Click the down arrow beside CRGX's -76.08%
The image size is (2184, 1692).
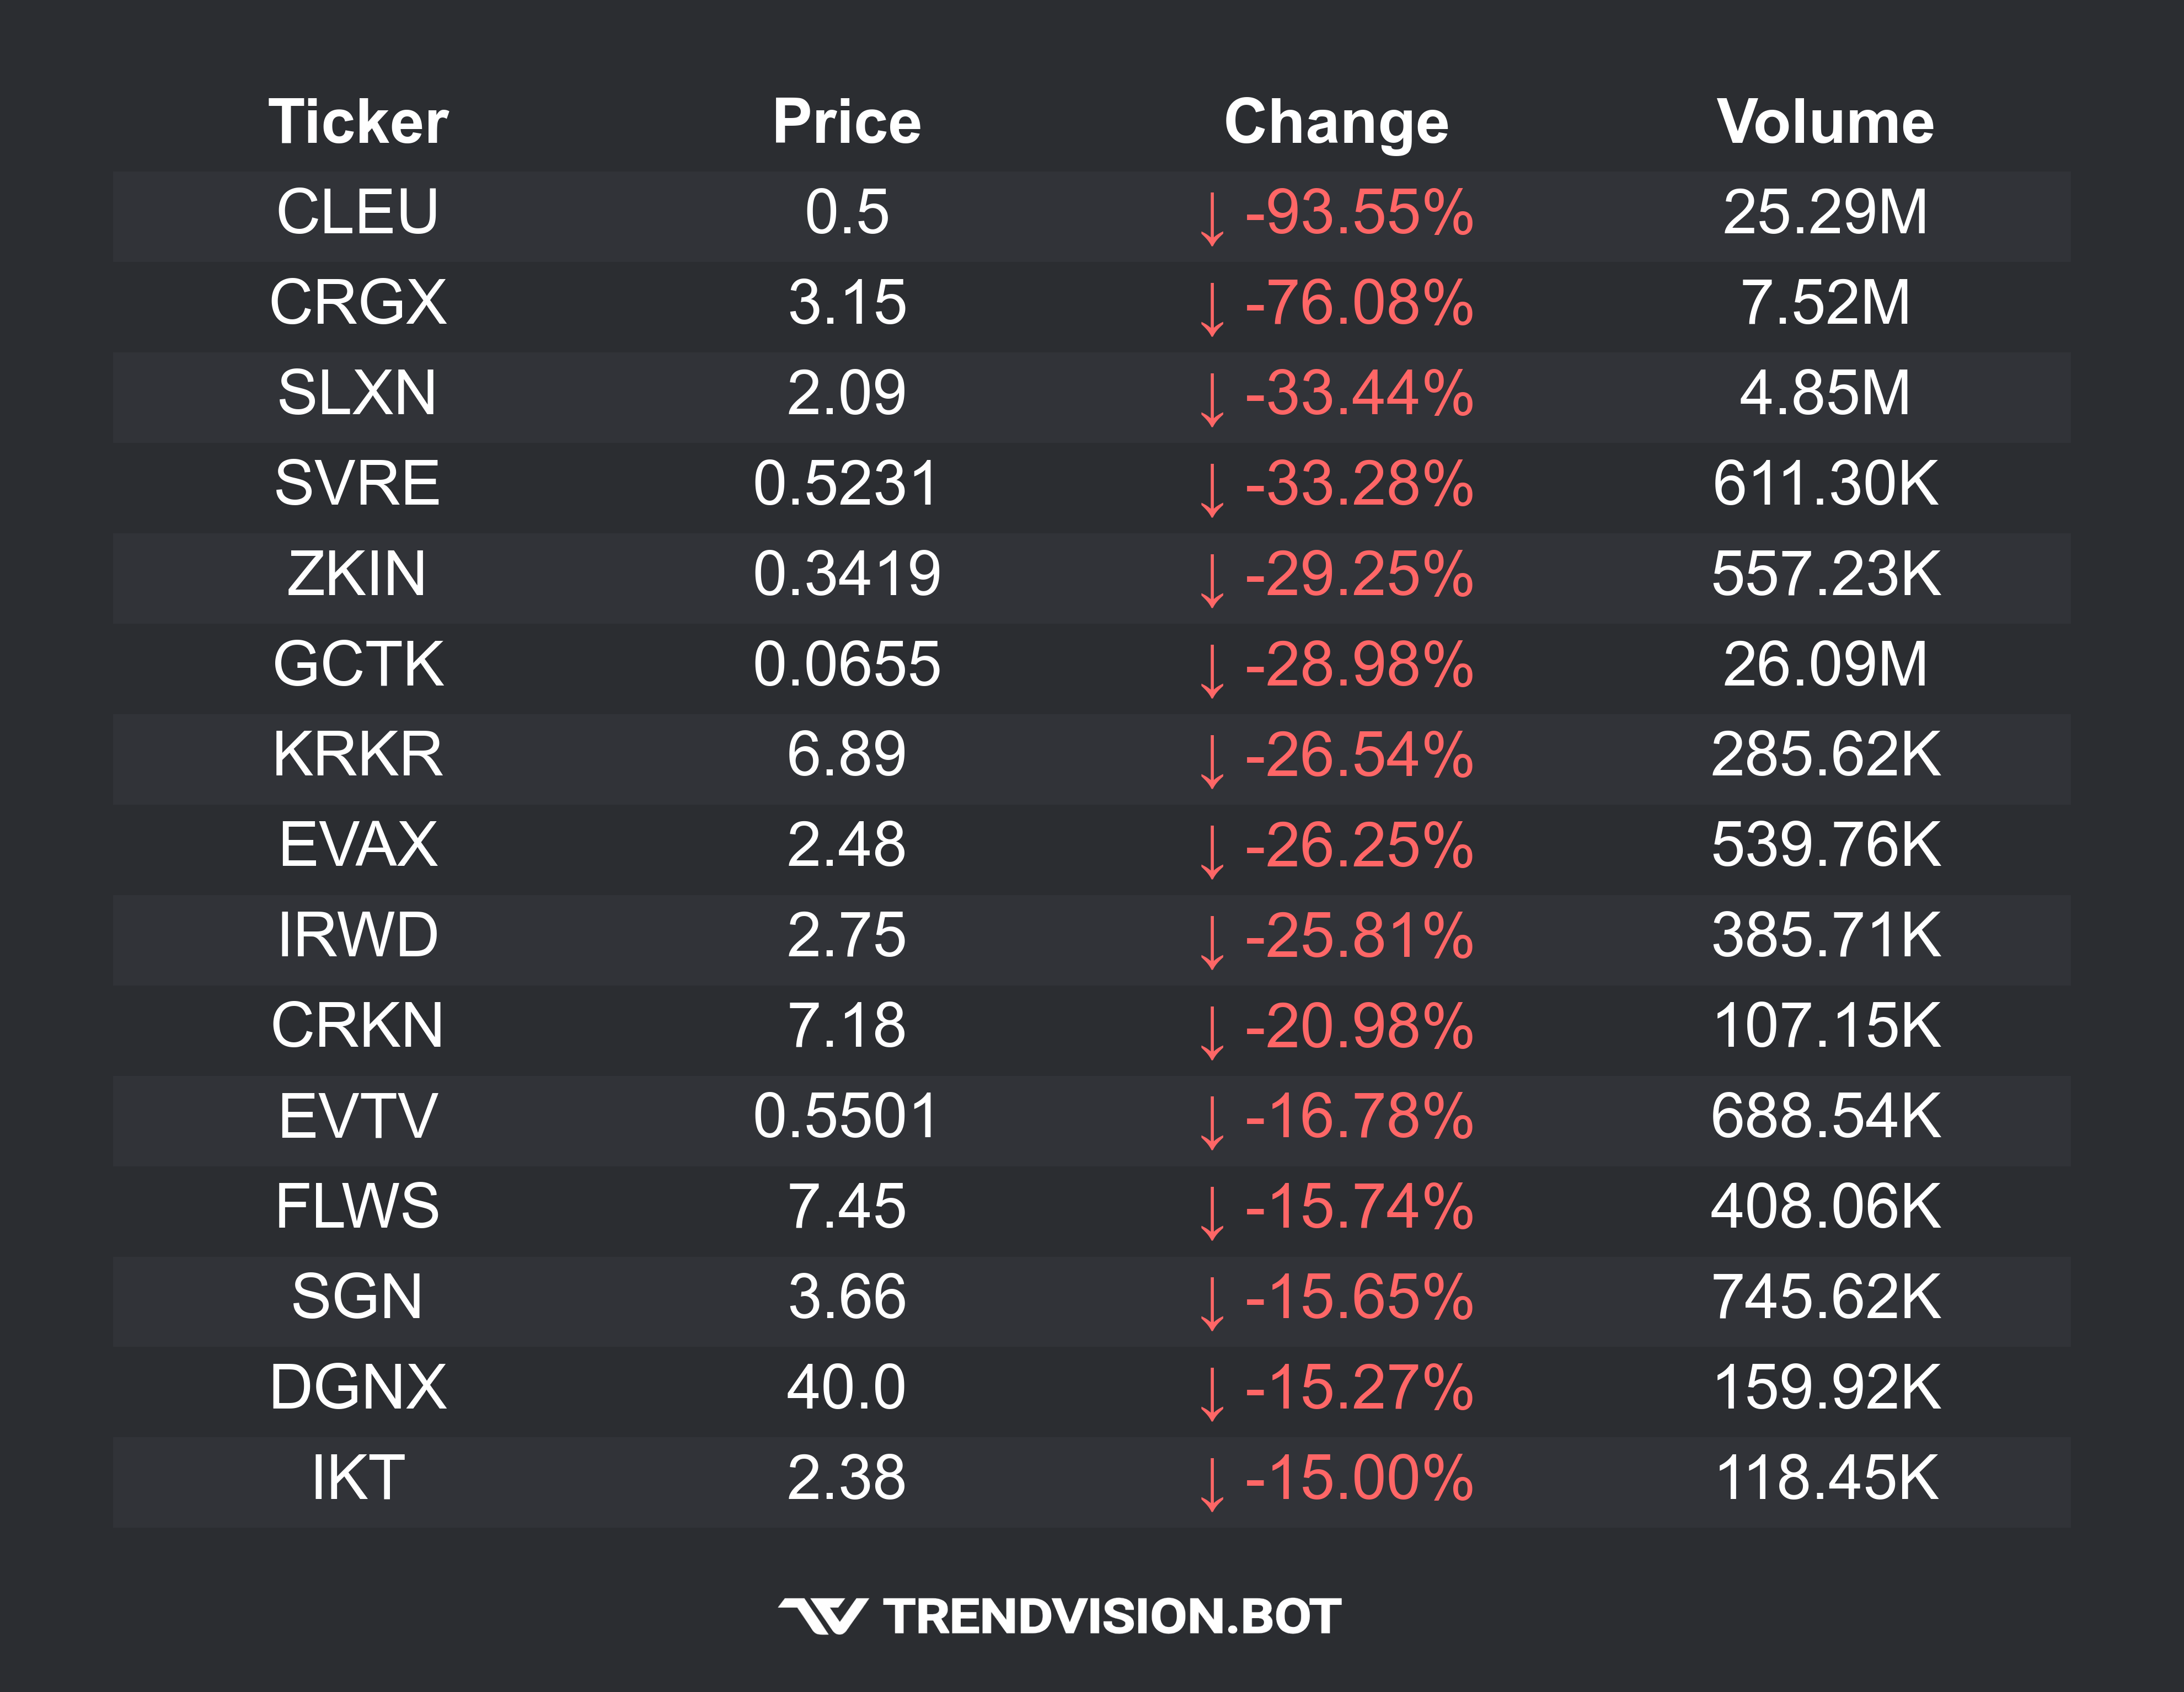[1212, 309]
